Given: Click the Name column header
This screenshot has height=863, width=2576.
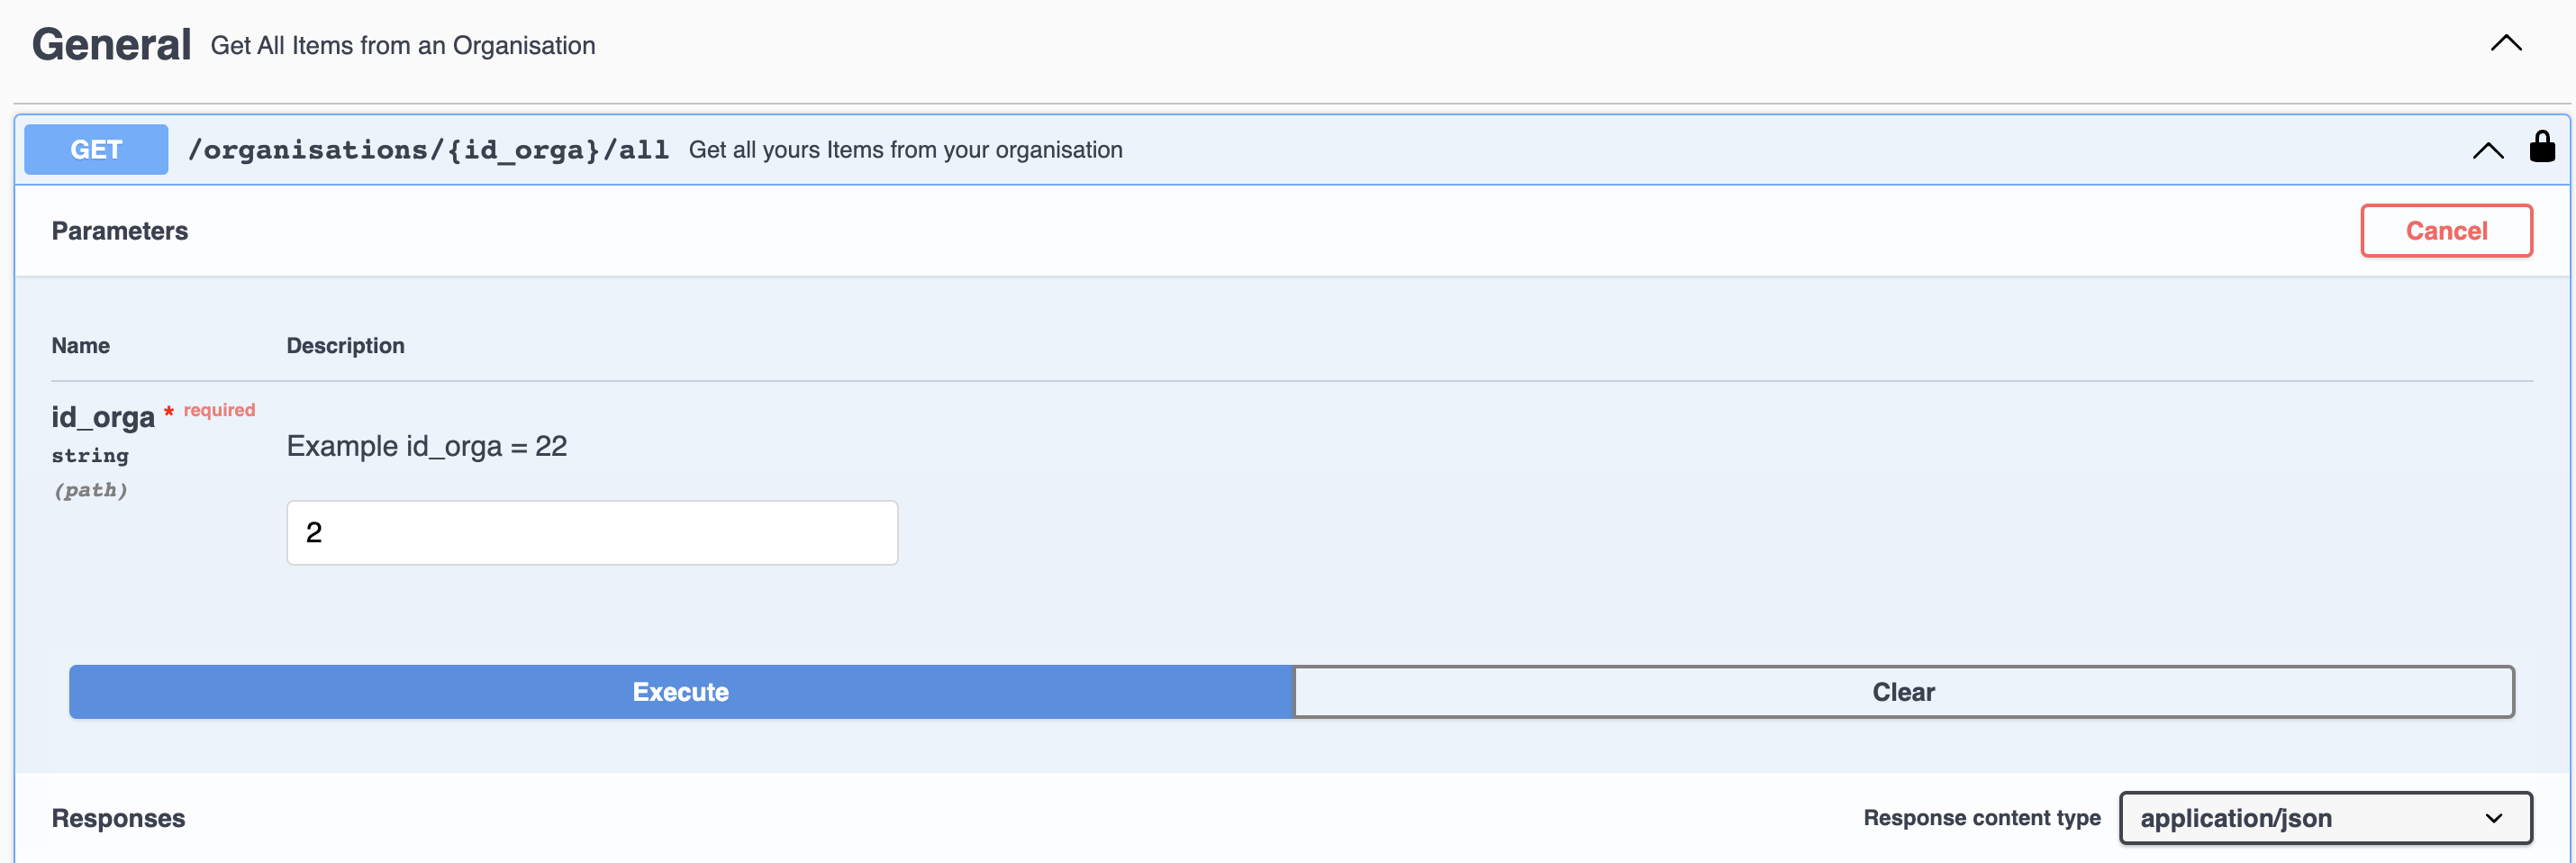Looking at the screenshot, I should tap(81, 346).
